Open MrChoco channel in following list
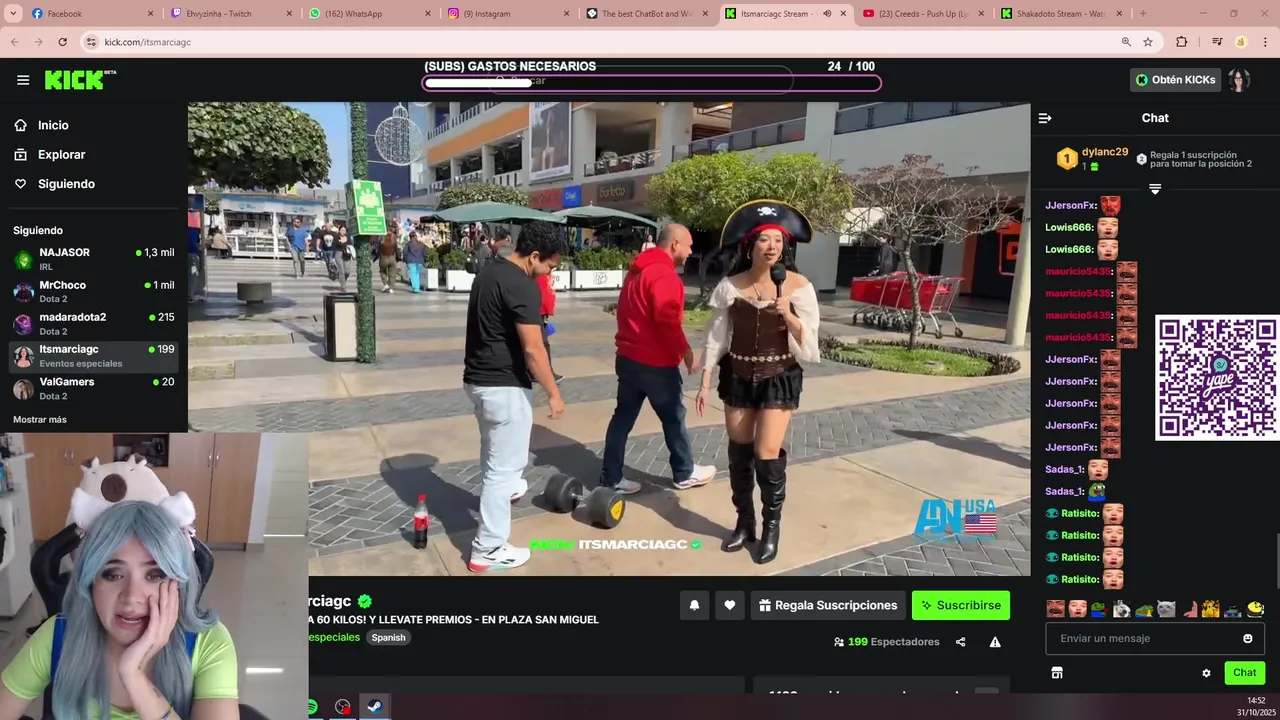Viewport: 1280px width, 720px height. click(x=94, y=291)
